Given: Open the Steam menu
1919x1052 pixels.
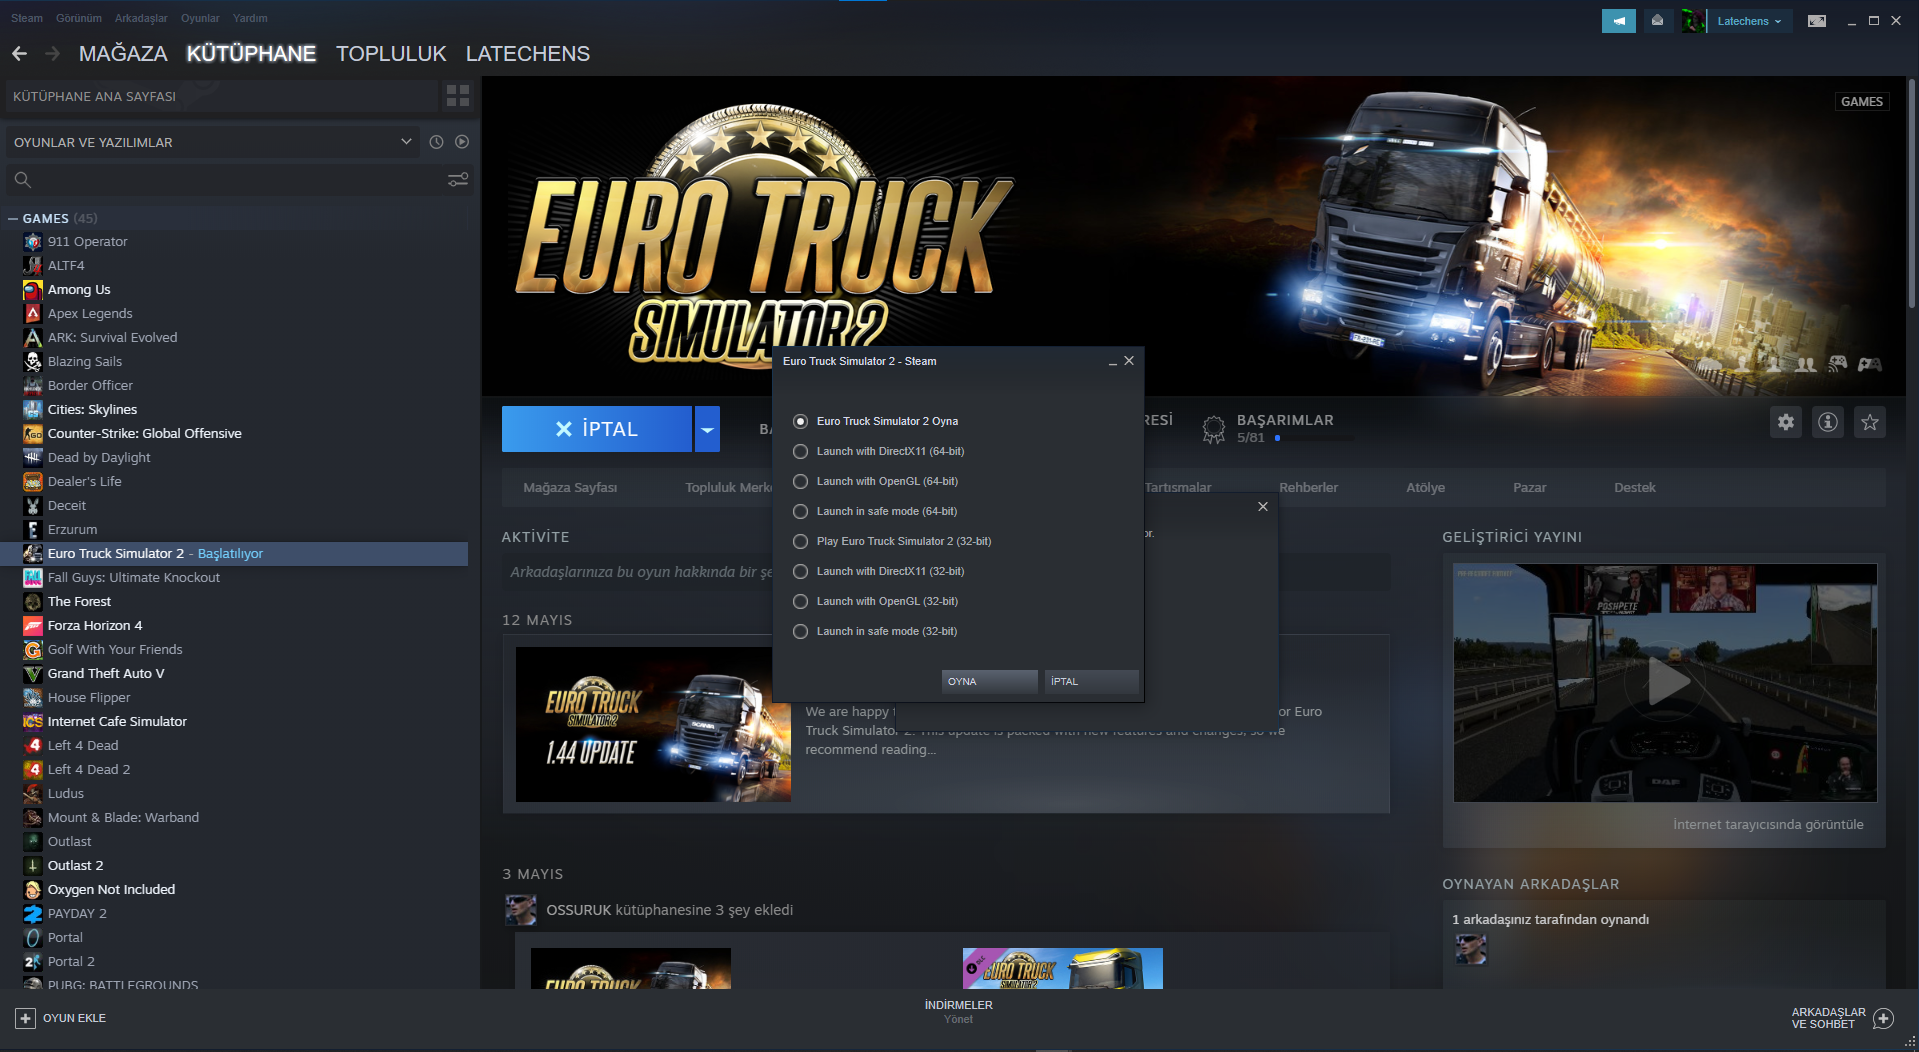Looking at the screenshot, I should (x=27, y=18).
